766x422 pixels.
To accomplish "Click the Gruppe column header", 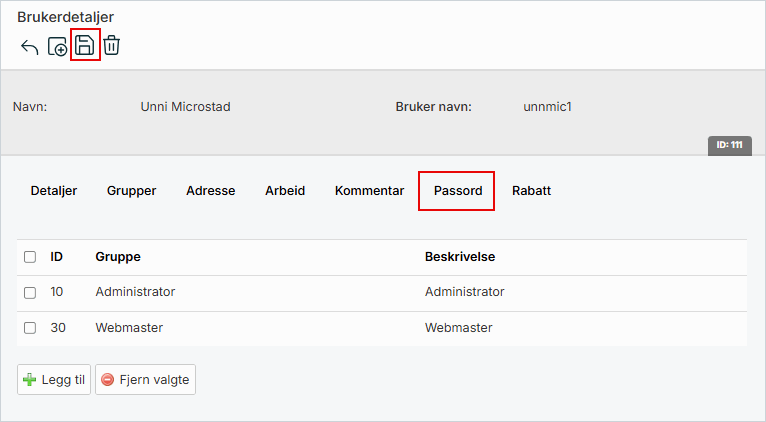I will 117,257.
